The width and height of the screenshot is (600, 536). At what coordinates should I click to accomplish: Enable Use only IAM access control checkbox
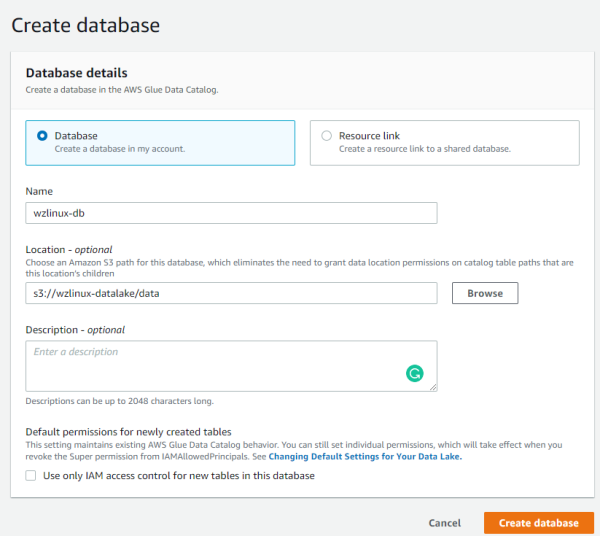pyautogui.click(x=32, y=476)
